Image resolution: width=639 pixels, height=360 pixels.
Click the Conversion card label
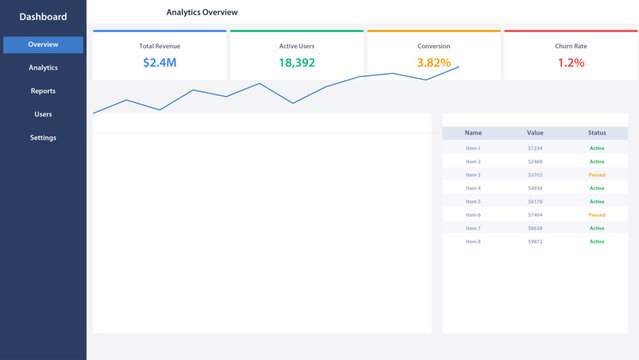click(x=434, y=46)
